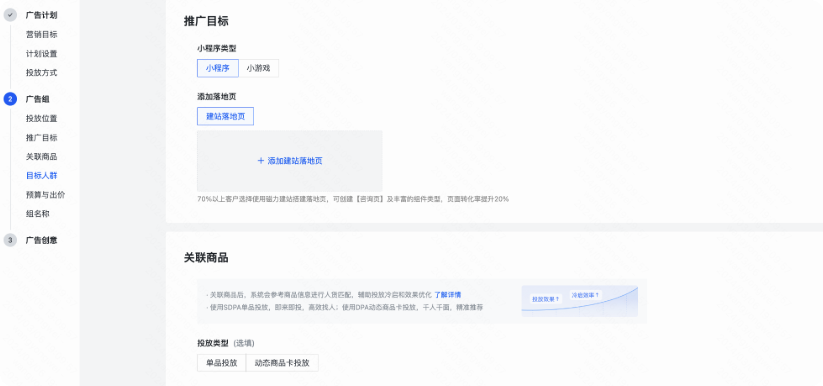
Task: Select 目标人群 in the sidebar
Action: (x=41, y=175)
